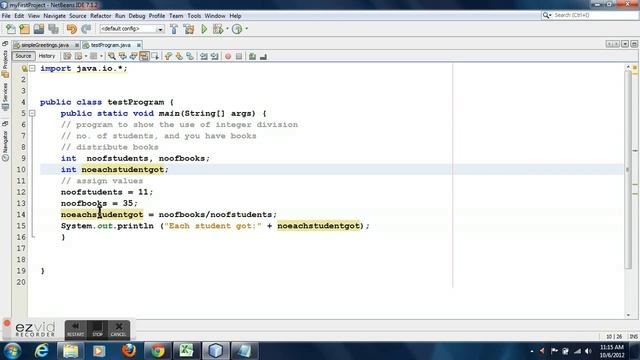Click Previous Bookmark icon
Screen dimensions: 640x360
point(168,56)
